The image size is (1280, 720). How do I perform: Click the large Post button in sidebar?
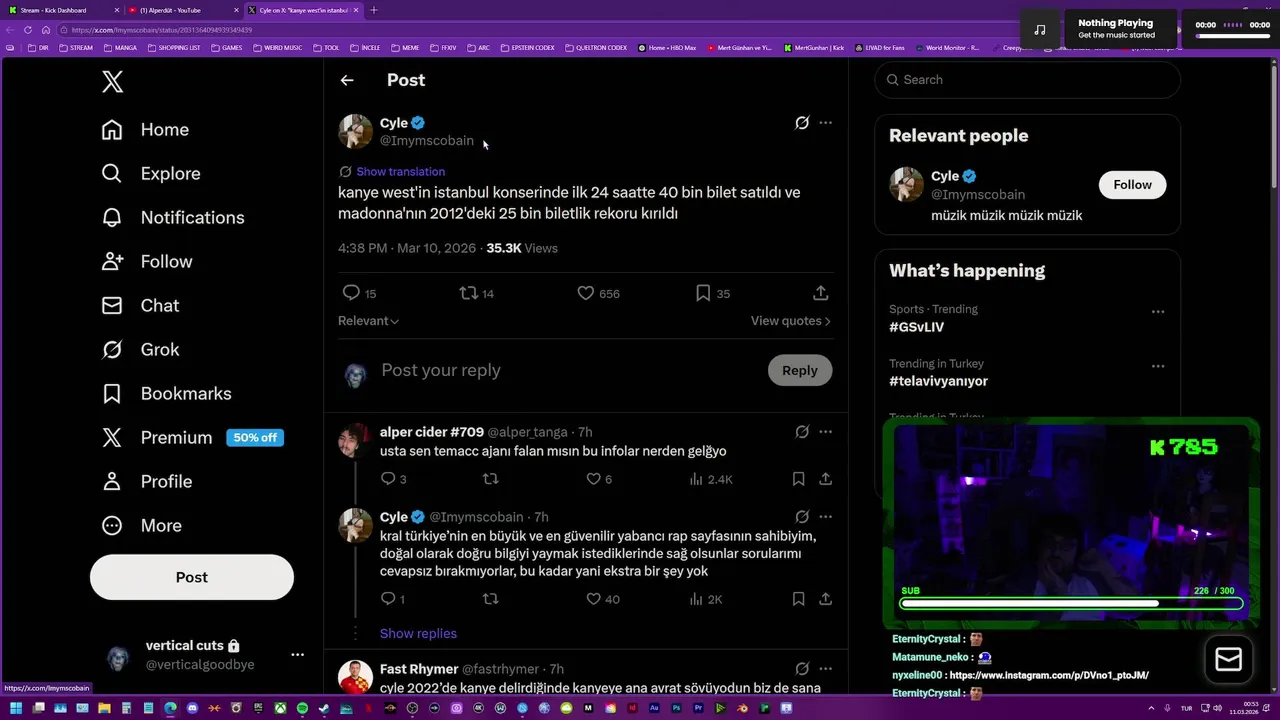(192, 577)
